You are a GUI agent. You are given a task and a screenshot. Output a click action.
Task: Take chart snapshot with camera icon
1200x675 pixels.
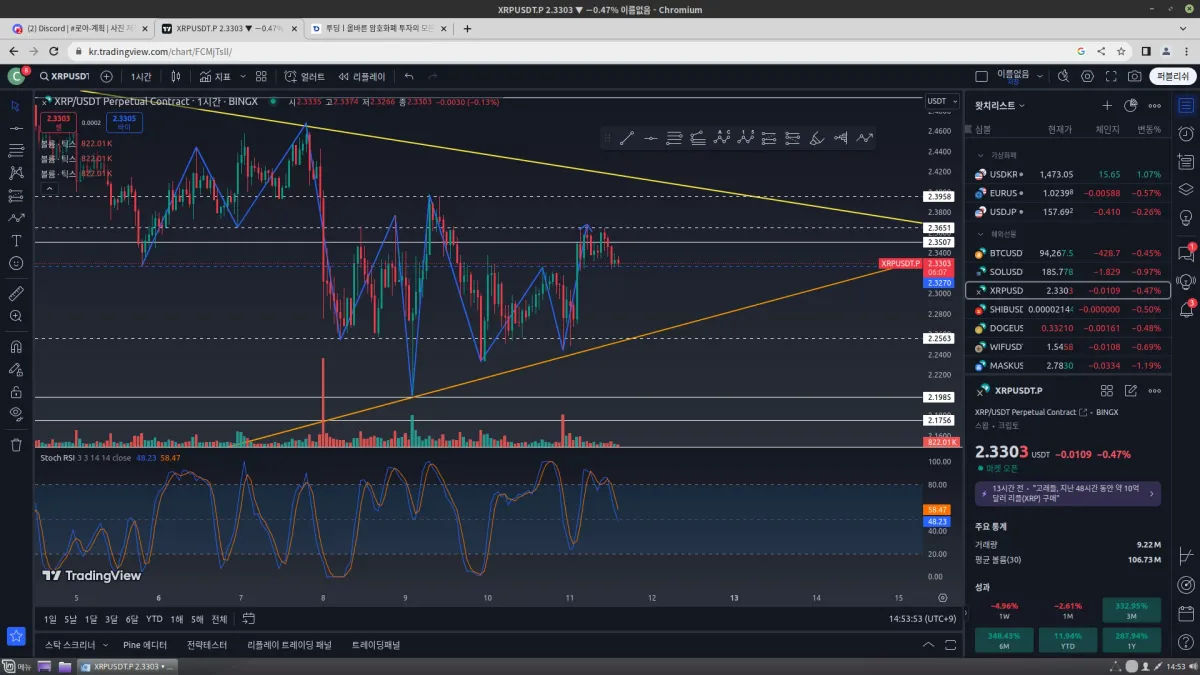tap(1134, 76)
